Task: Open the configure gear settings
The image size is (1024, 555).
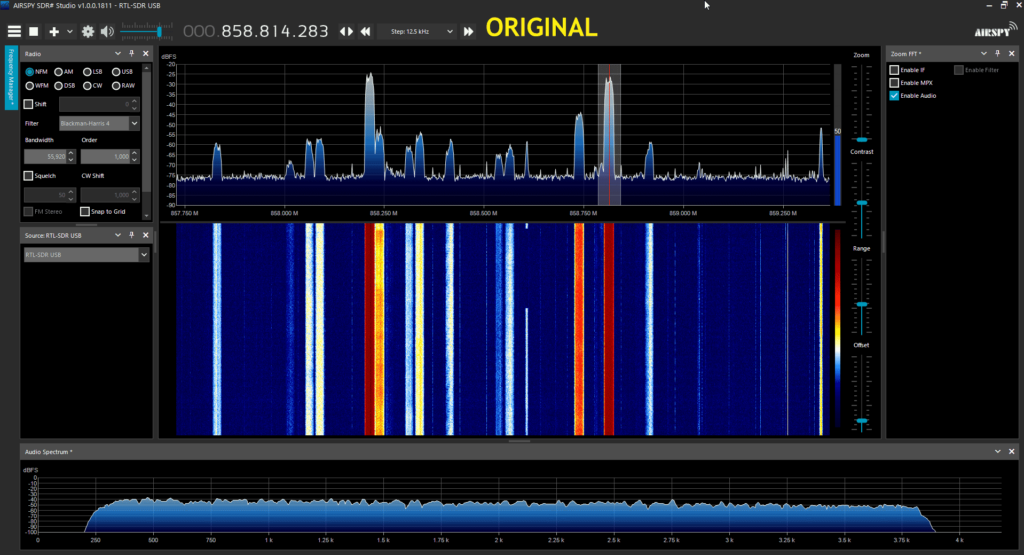Action: [88, 31]
